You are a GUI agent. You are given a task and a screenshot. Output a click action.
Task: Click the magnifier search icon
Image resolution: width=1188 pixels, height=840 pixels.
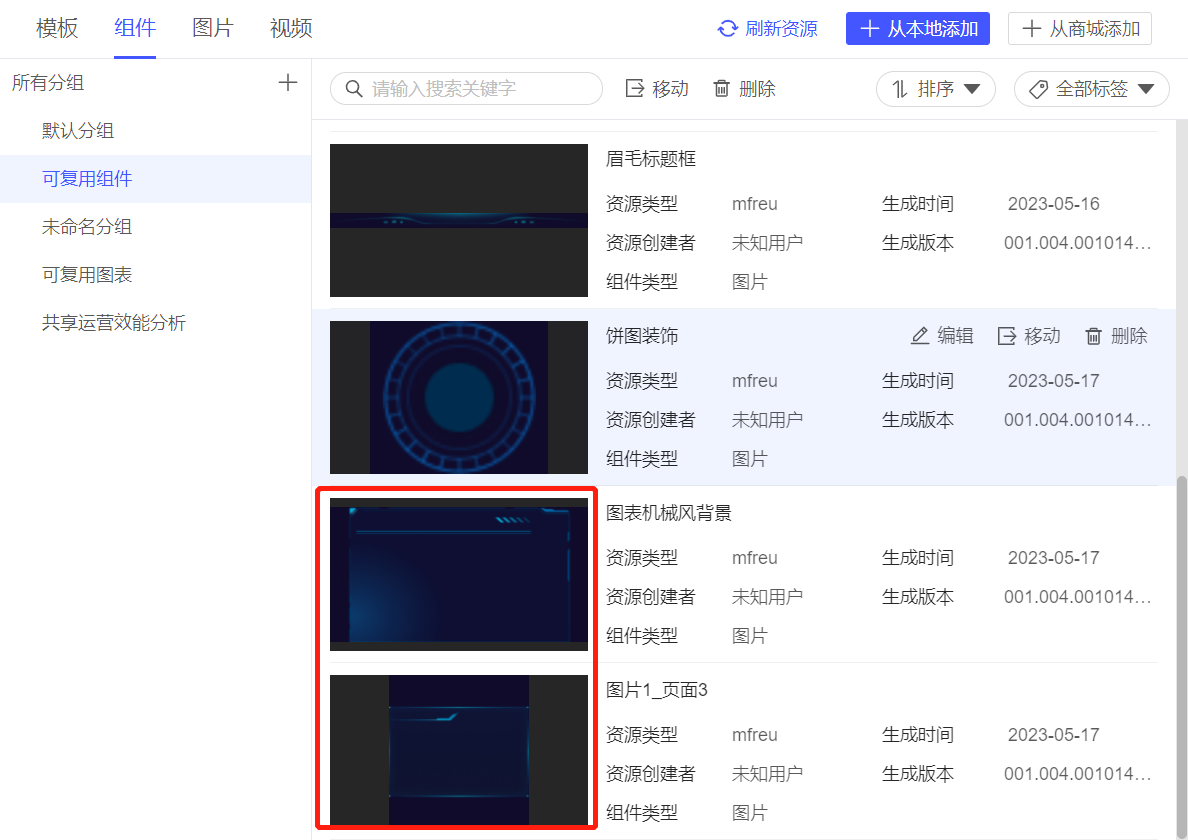[353, 89]
